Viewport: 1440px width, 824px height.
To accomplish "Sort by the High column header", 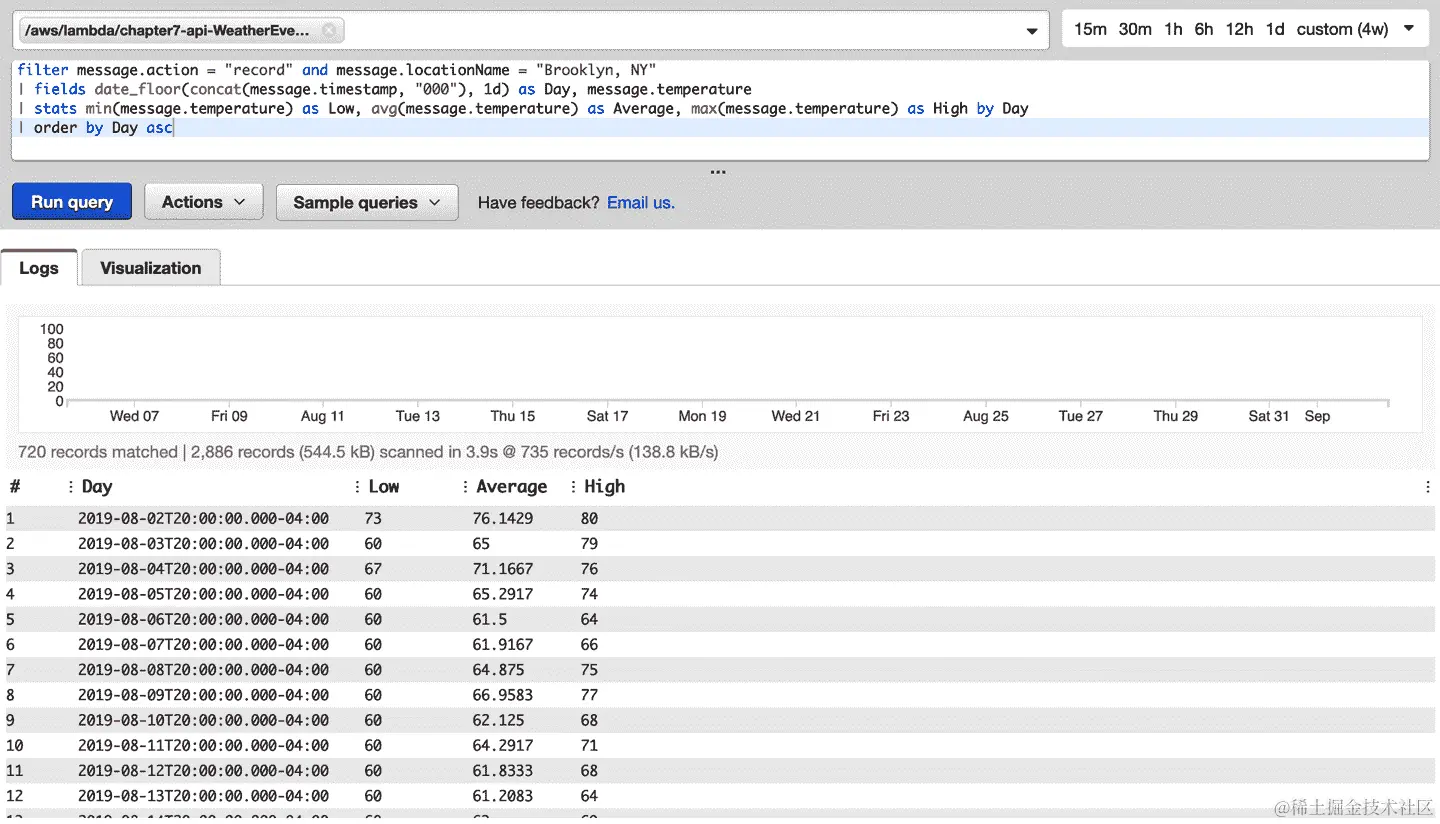I will coord(605,487).
